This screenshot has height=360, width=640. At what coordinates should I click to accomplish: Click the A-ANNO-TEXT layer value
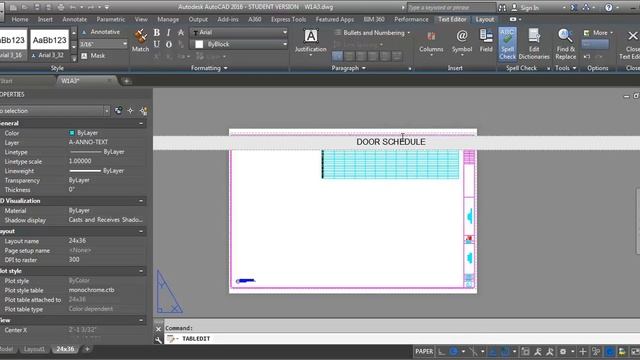coord(88,142)
